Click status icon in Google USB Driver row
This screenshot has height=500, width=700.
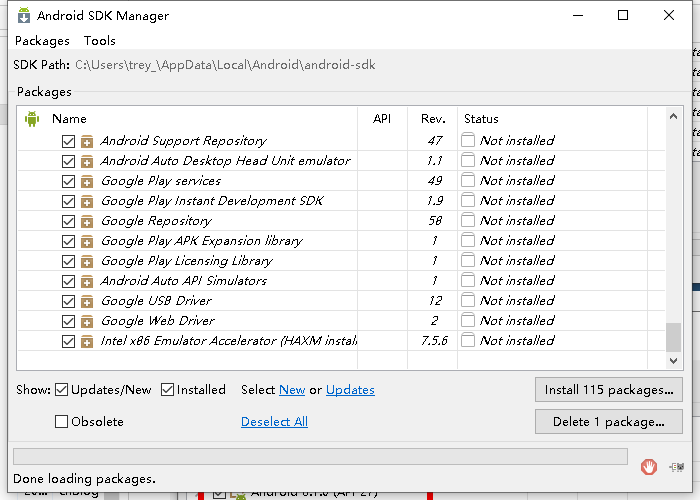click(467, 300)
